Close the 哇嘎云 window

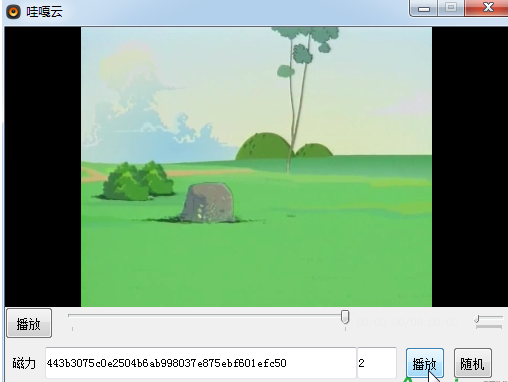click(x=488, y=7)
